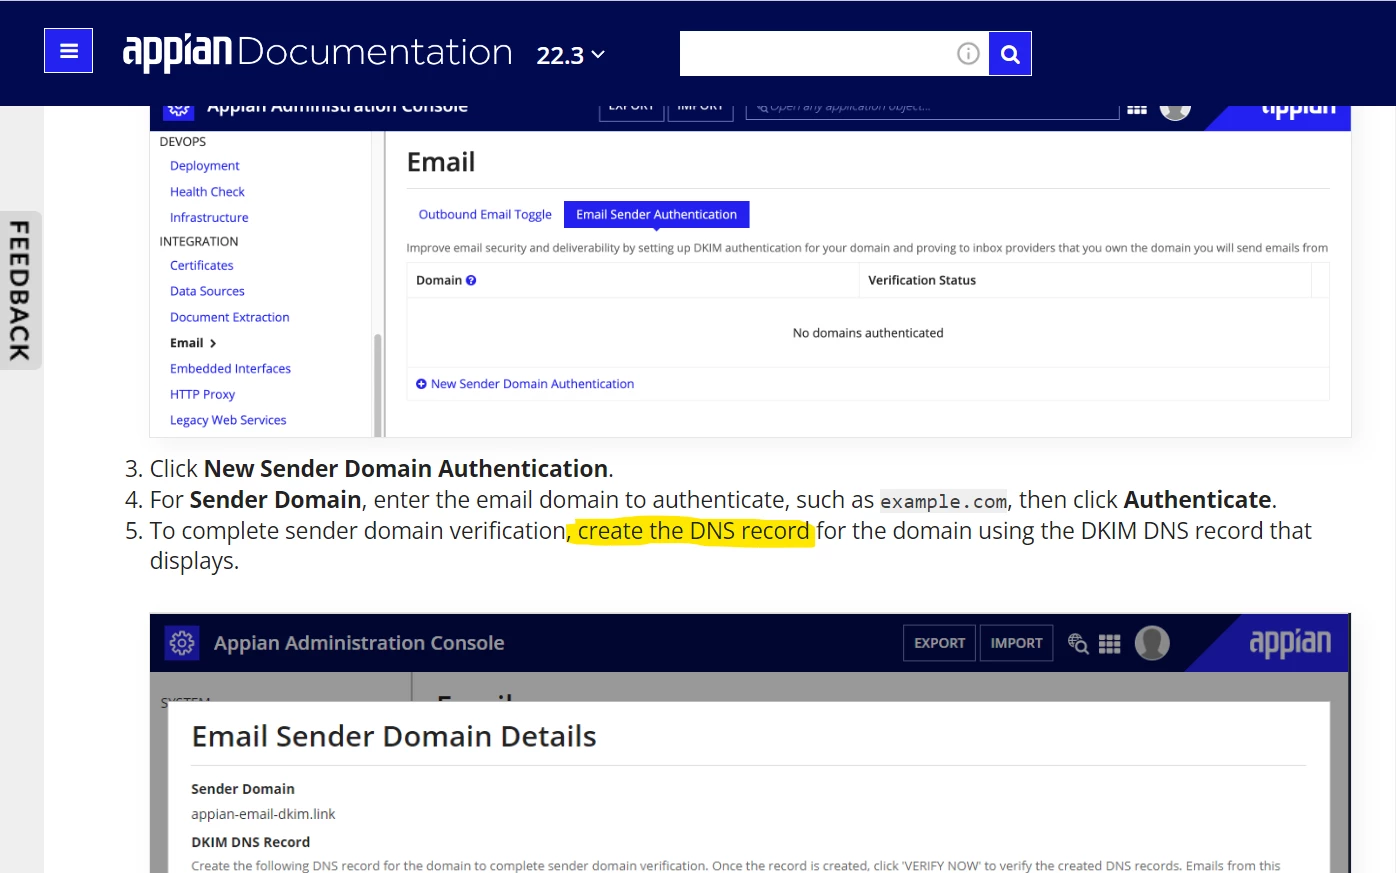
Task: Open the hamburger navigation menu
Action: (x=68, y=51)
